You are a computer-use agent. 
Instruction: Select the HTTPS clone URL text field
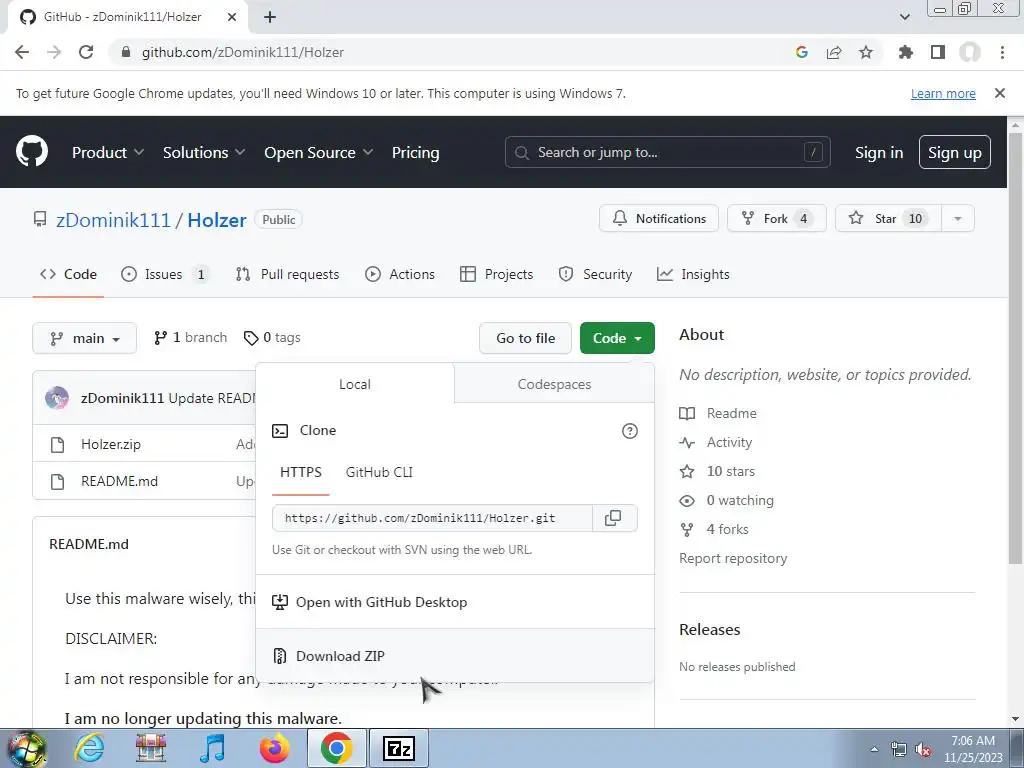pos(432,518)
